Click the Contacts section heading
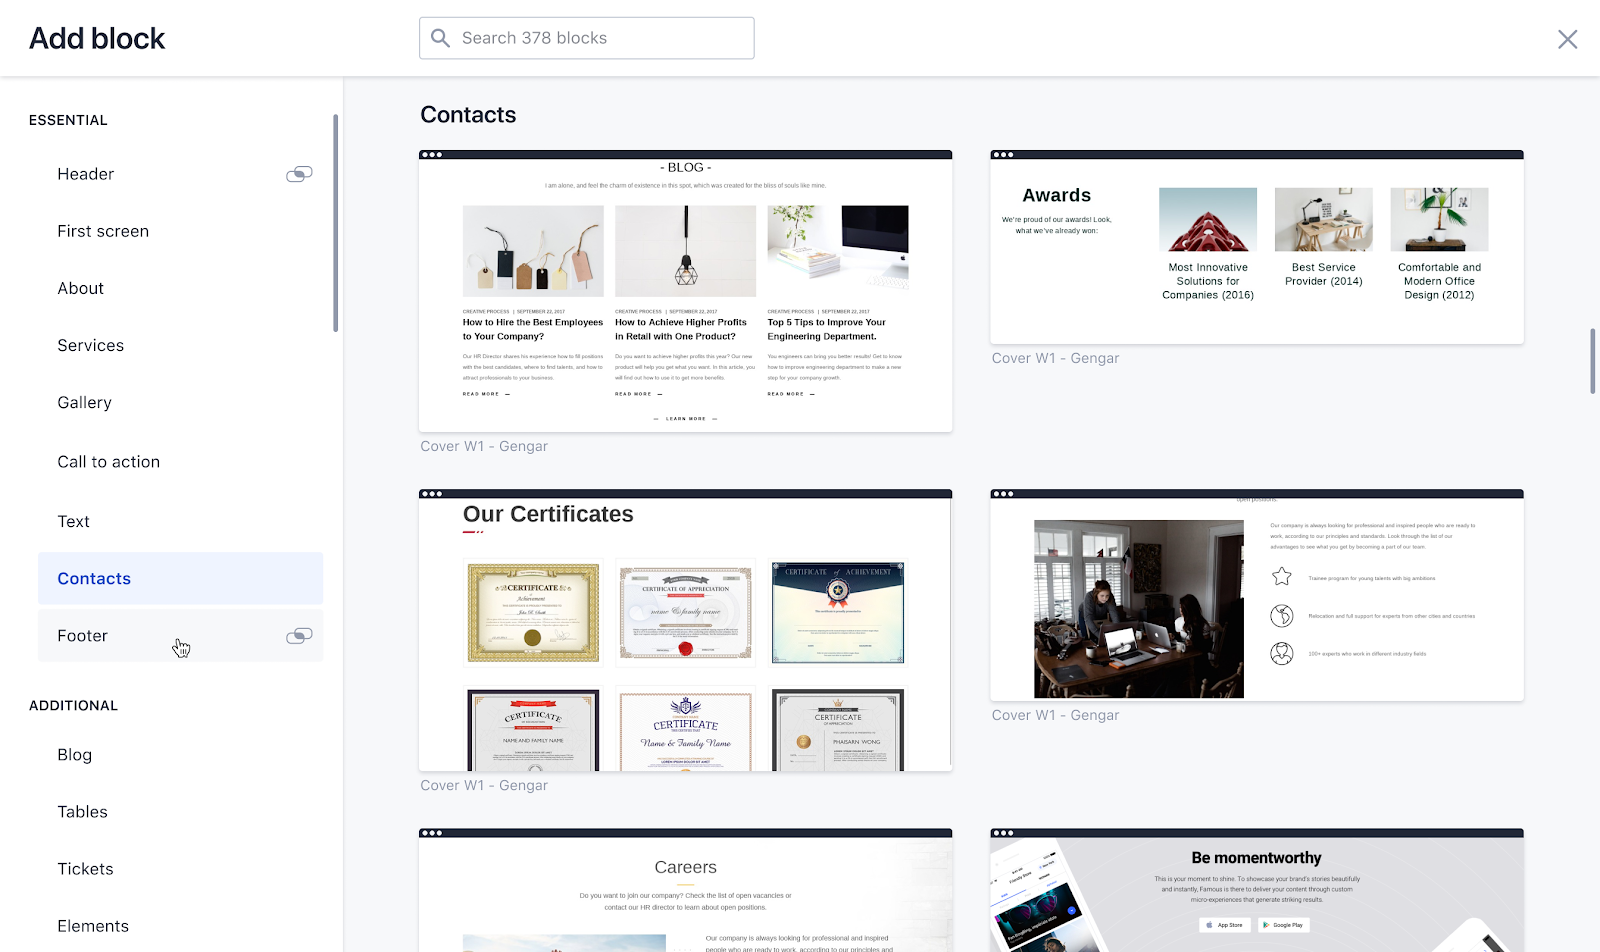Screen dimensions: 1600x952 [468, 115]
